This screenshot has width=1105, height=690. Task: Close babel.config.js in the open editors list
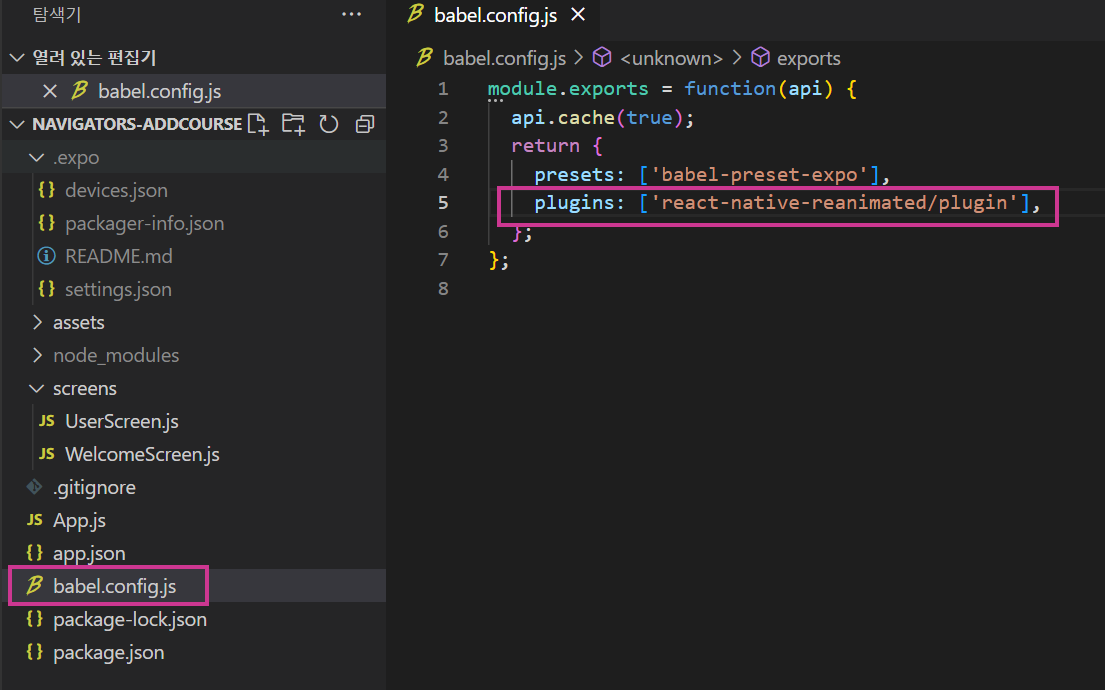(49, 91)
